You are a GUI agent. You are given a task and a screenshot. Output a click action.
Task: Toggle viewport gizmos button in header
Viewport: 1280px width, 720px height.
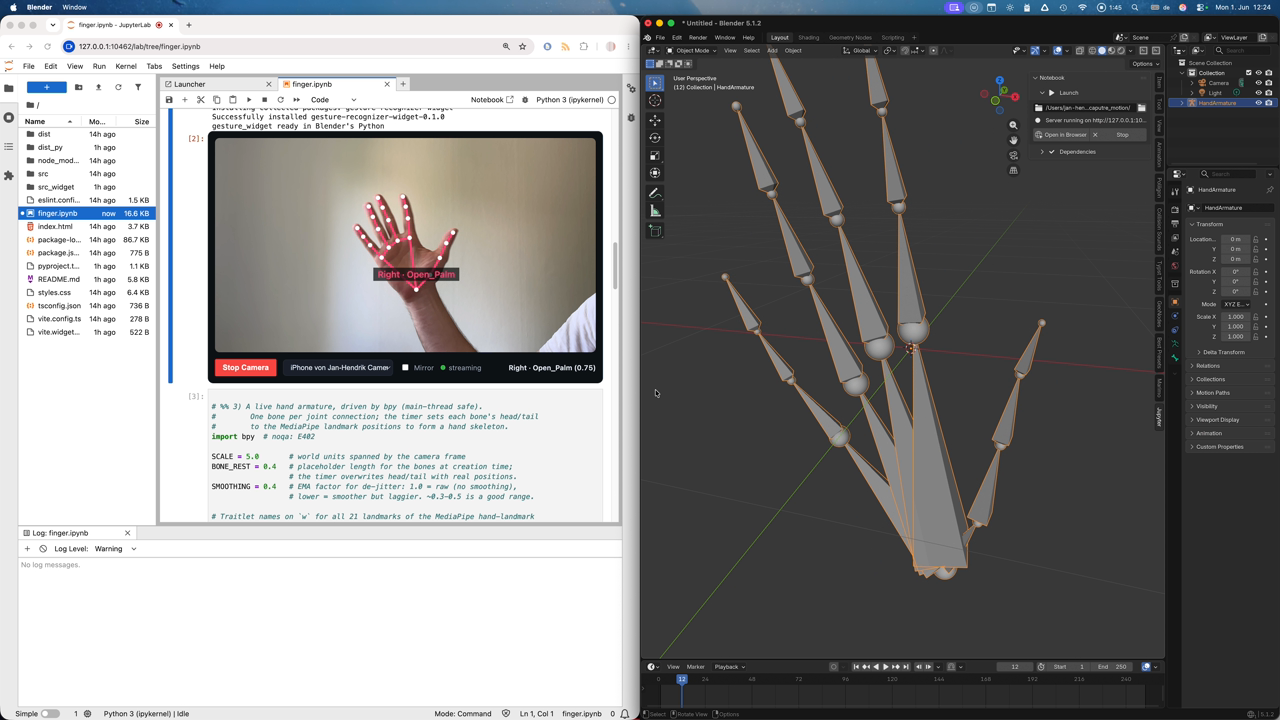pos(1034,50)
